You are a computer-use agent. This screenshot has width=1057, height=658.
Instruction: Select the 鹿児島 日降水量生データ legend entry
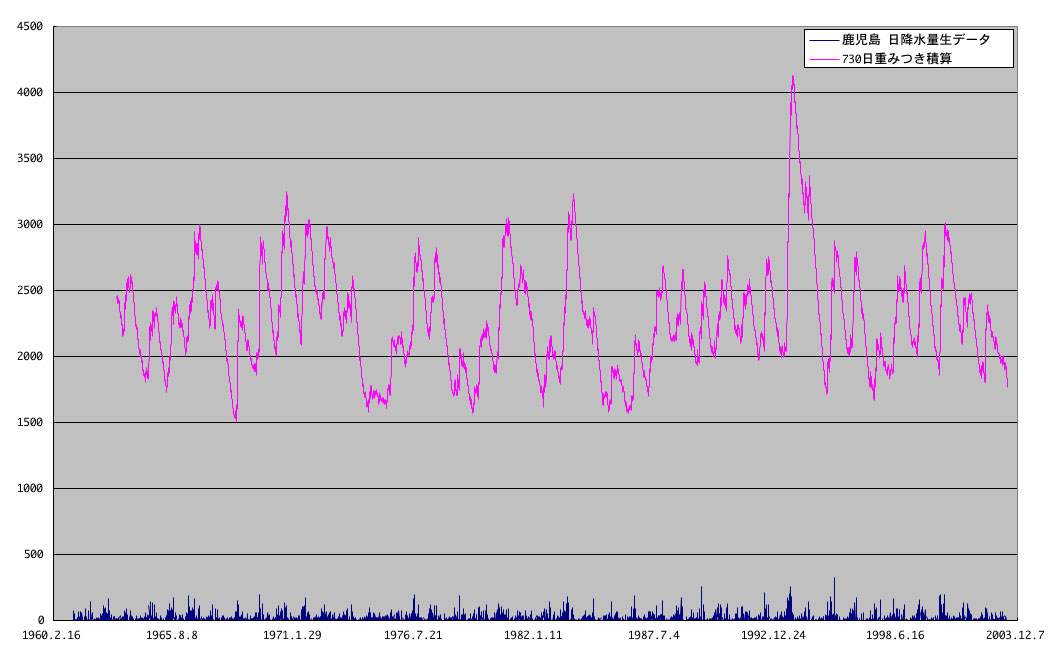[916, 40]
